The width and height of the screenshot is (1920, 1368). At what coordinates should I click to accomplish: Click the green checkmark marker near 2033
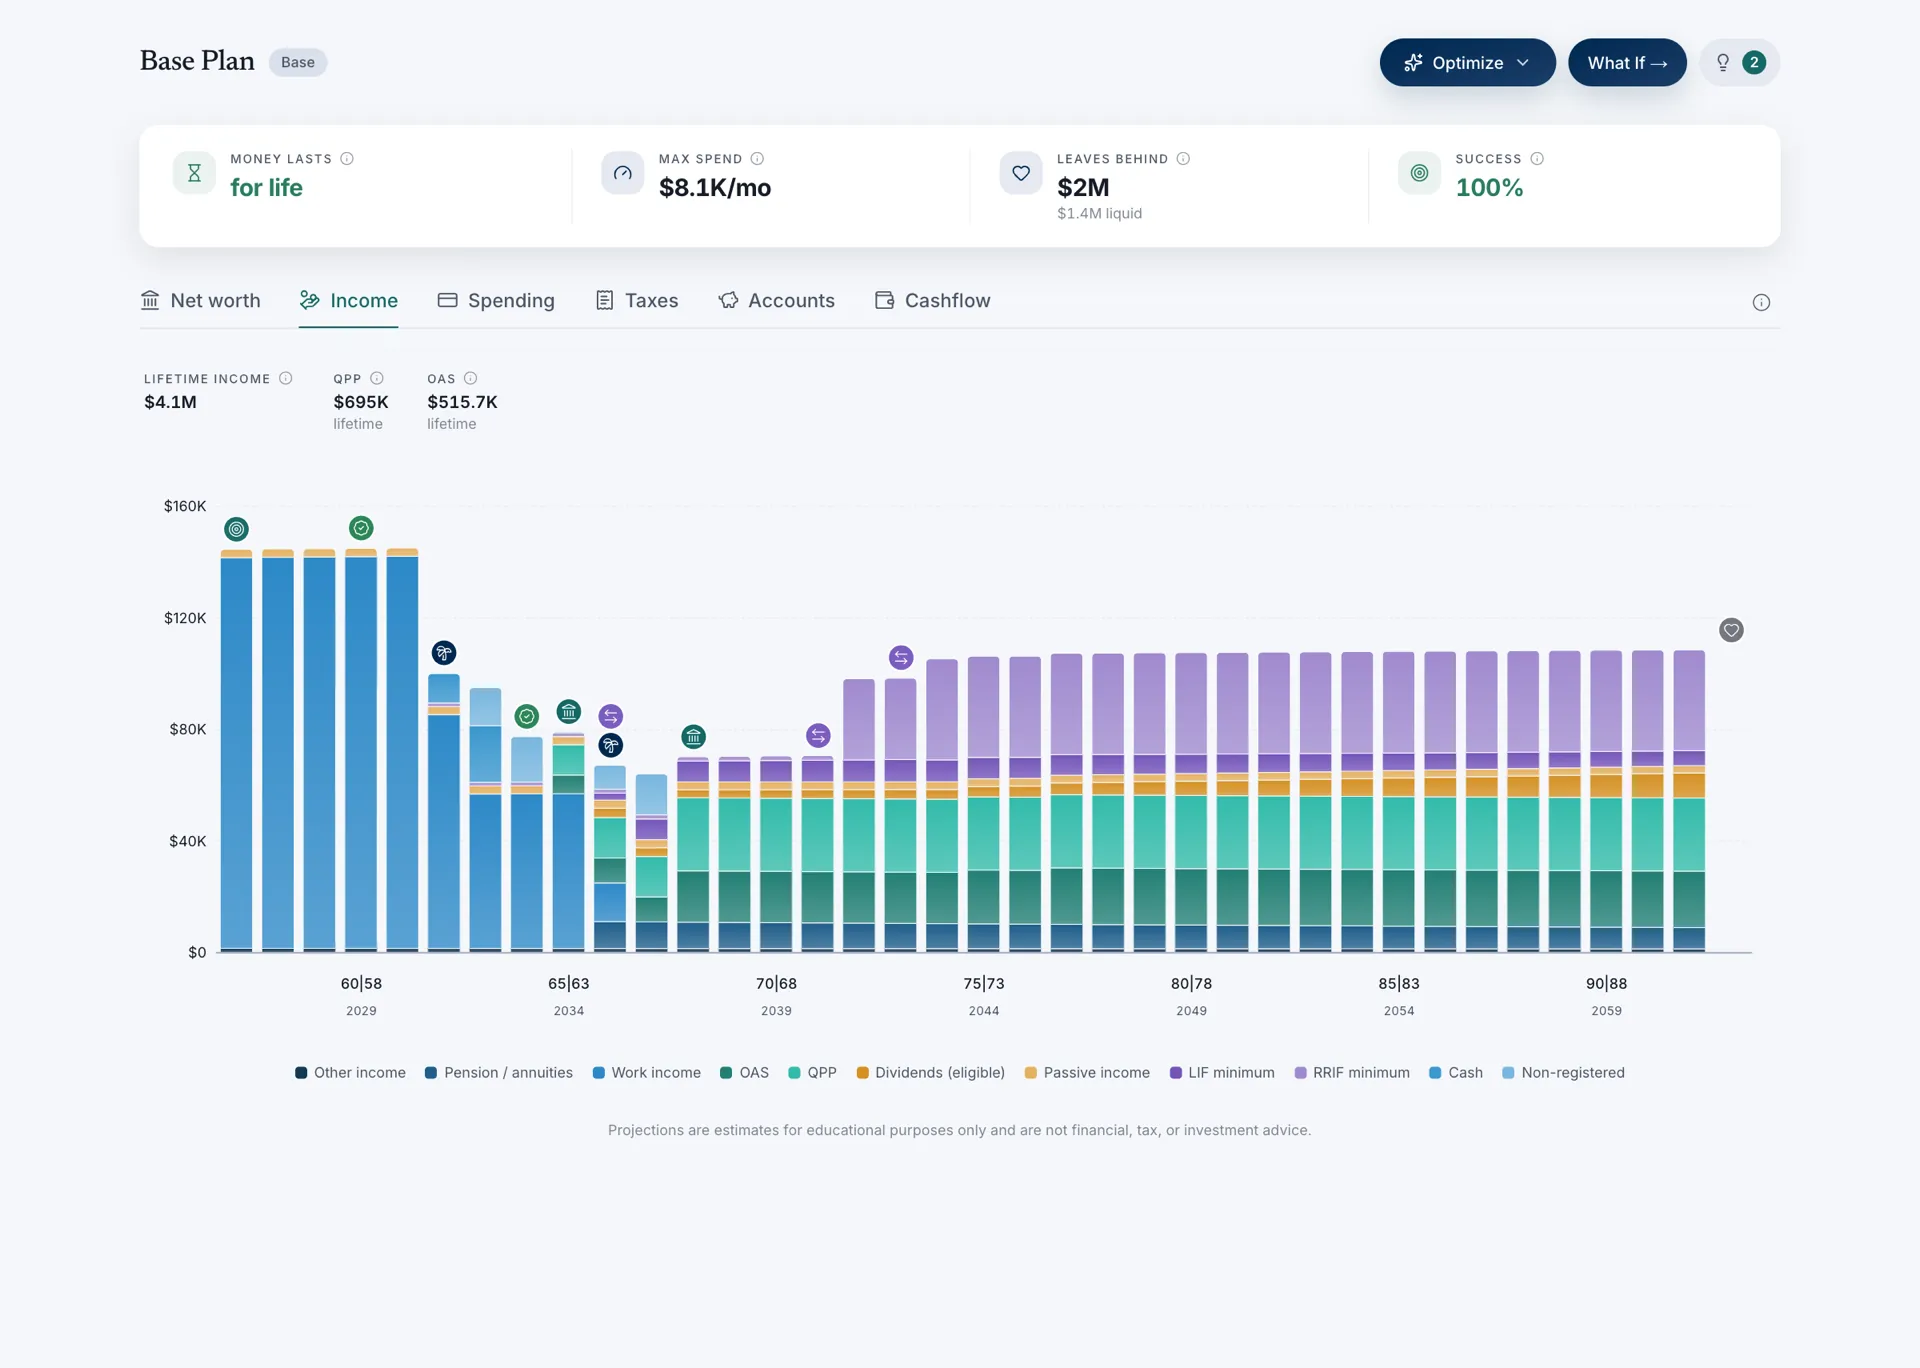(527, 716)
